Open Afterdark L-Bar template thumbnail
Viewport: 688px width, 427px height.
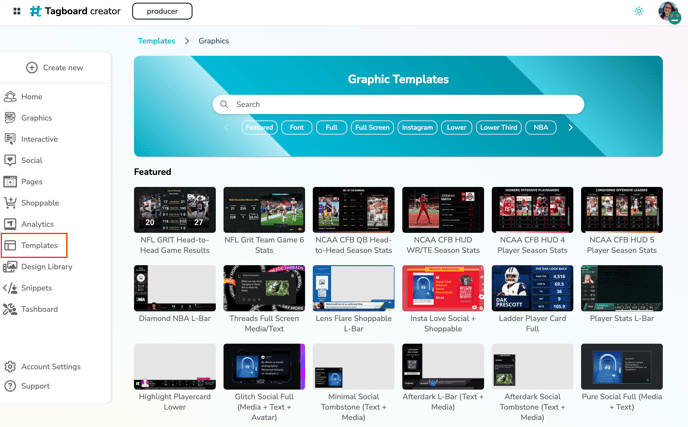coord(443,366)
